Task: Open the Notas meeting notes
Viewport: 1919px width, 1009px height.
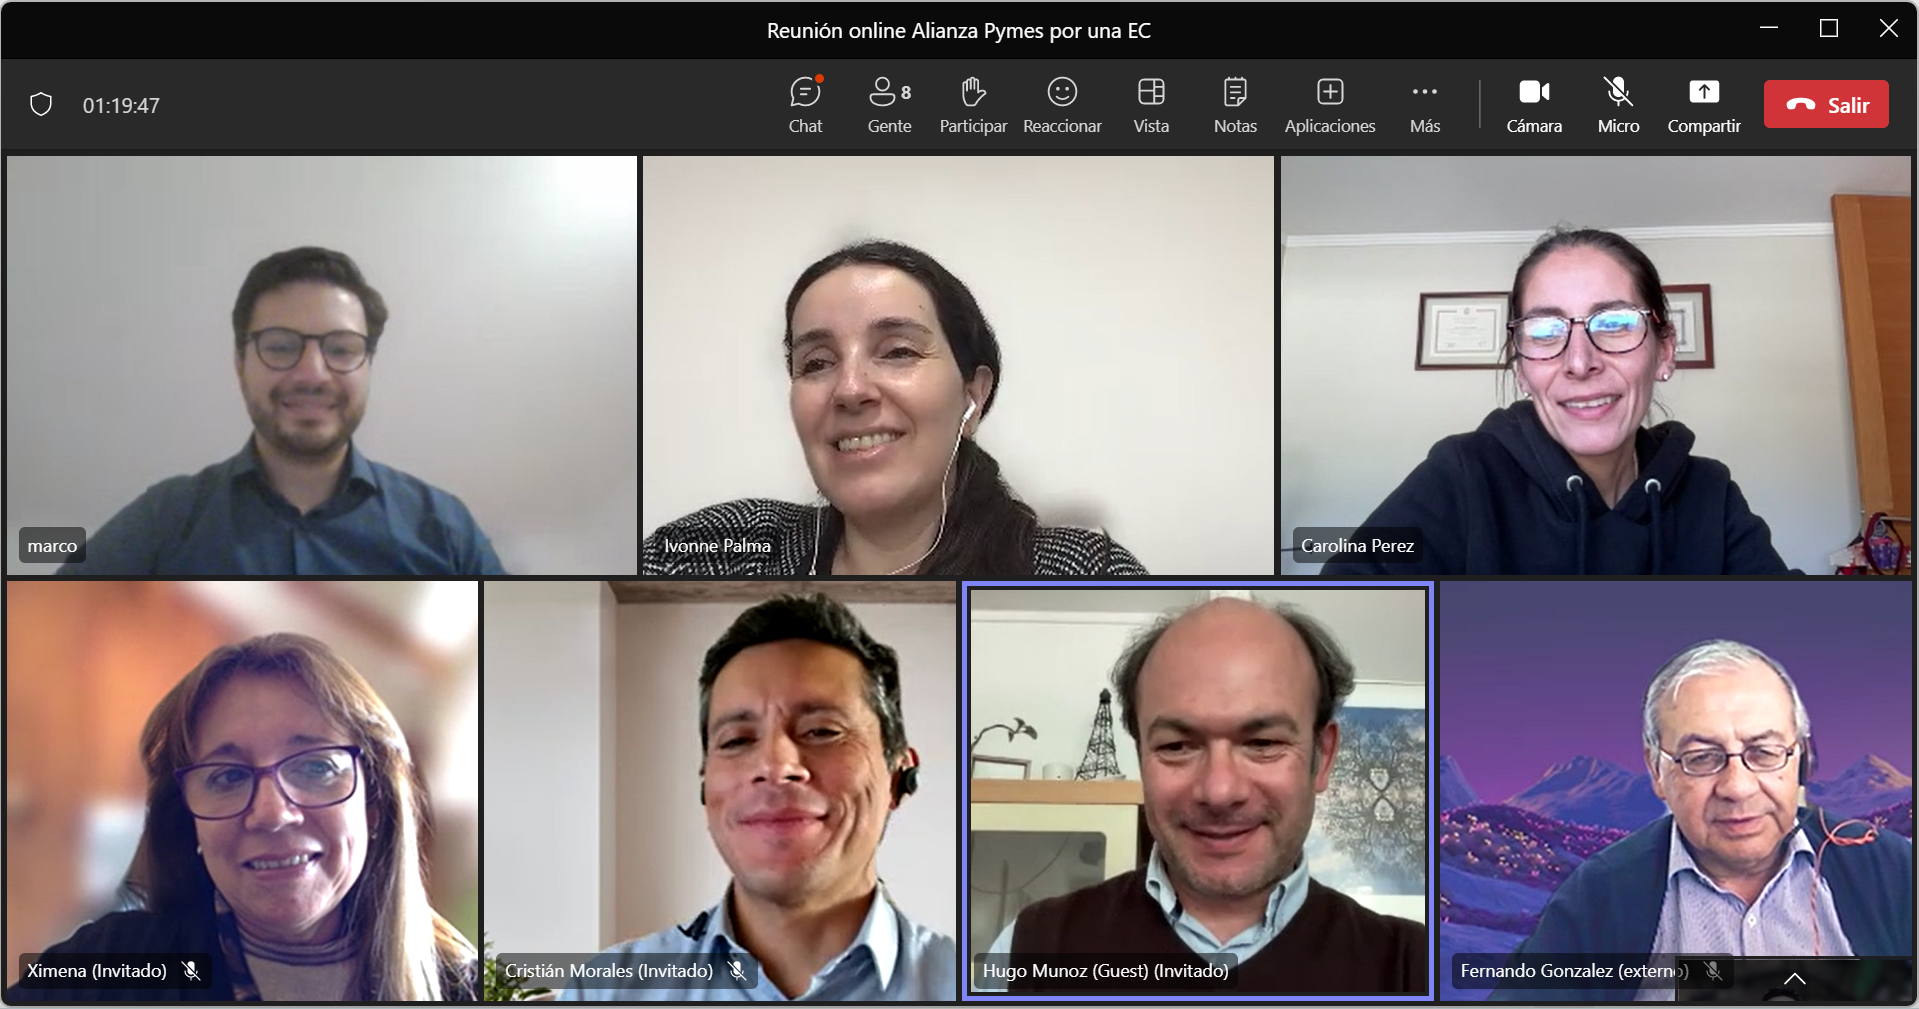Action: pyautogui.click(x=1235, y=104)
